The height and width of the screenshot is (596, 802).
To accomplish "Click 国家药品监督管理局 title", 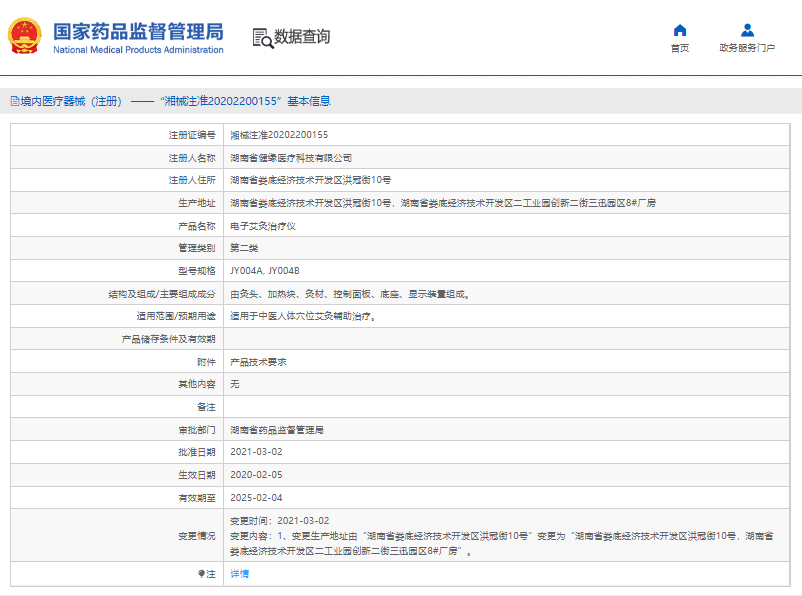I will pos(138,32).
